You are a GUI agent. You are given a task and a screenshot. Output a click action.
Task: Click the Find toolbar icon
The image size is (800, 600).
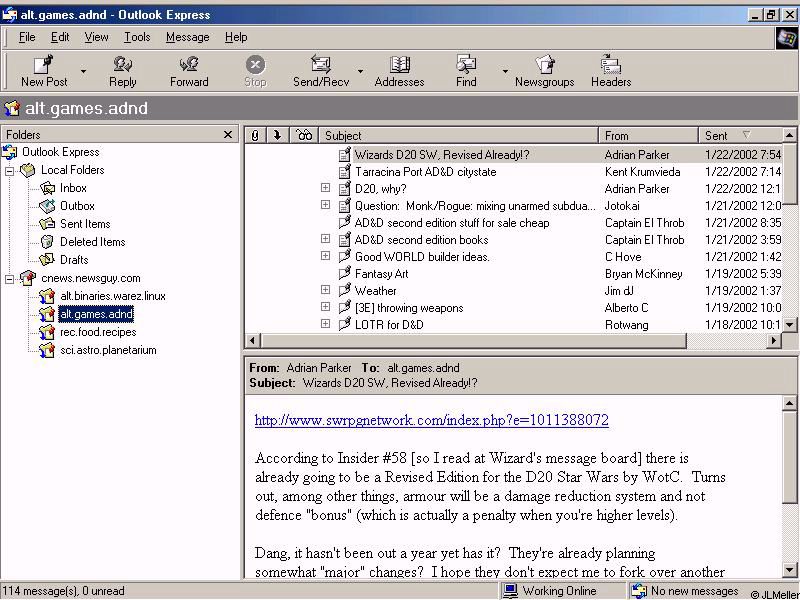pos(466,65)
